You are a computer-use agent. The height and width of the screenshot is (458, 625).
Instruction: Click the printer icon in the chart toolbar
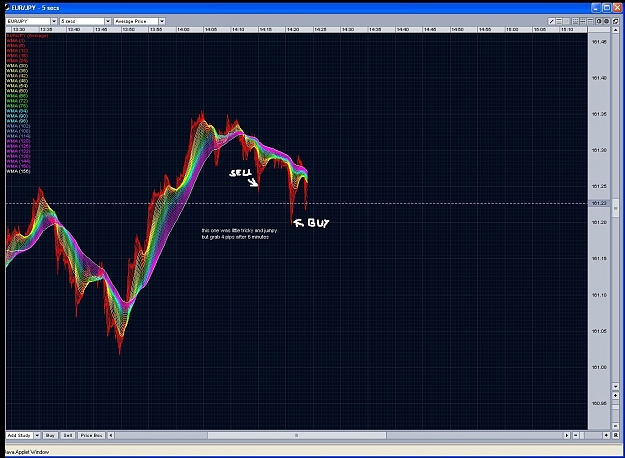607,21
